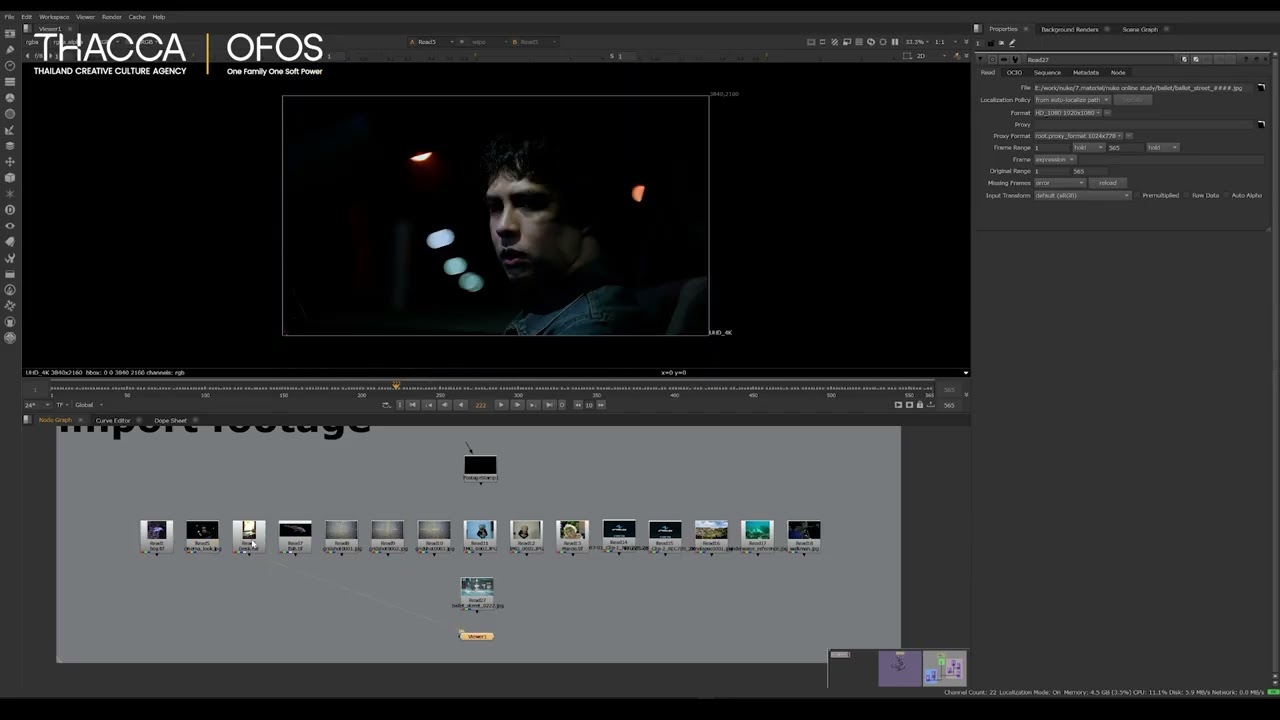This screenshot has width=1280, height=720.
Task: Click the Node Graph pane menu icon
Action: [28, 420]
